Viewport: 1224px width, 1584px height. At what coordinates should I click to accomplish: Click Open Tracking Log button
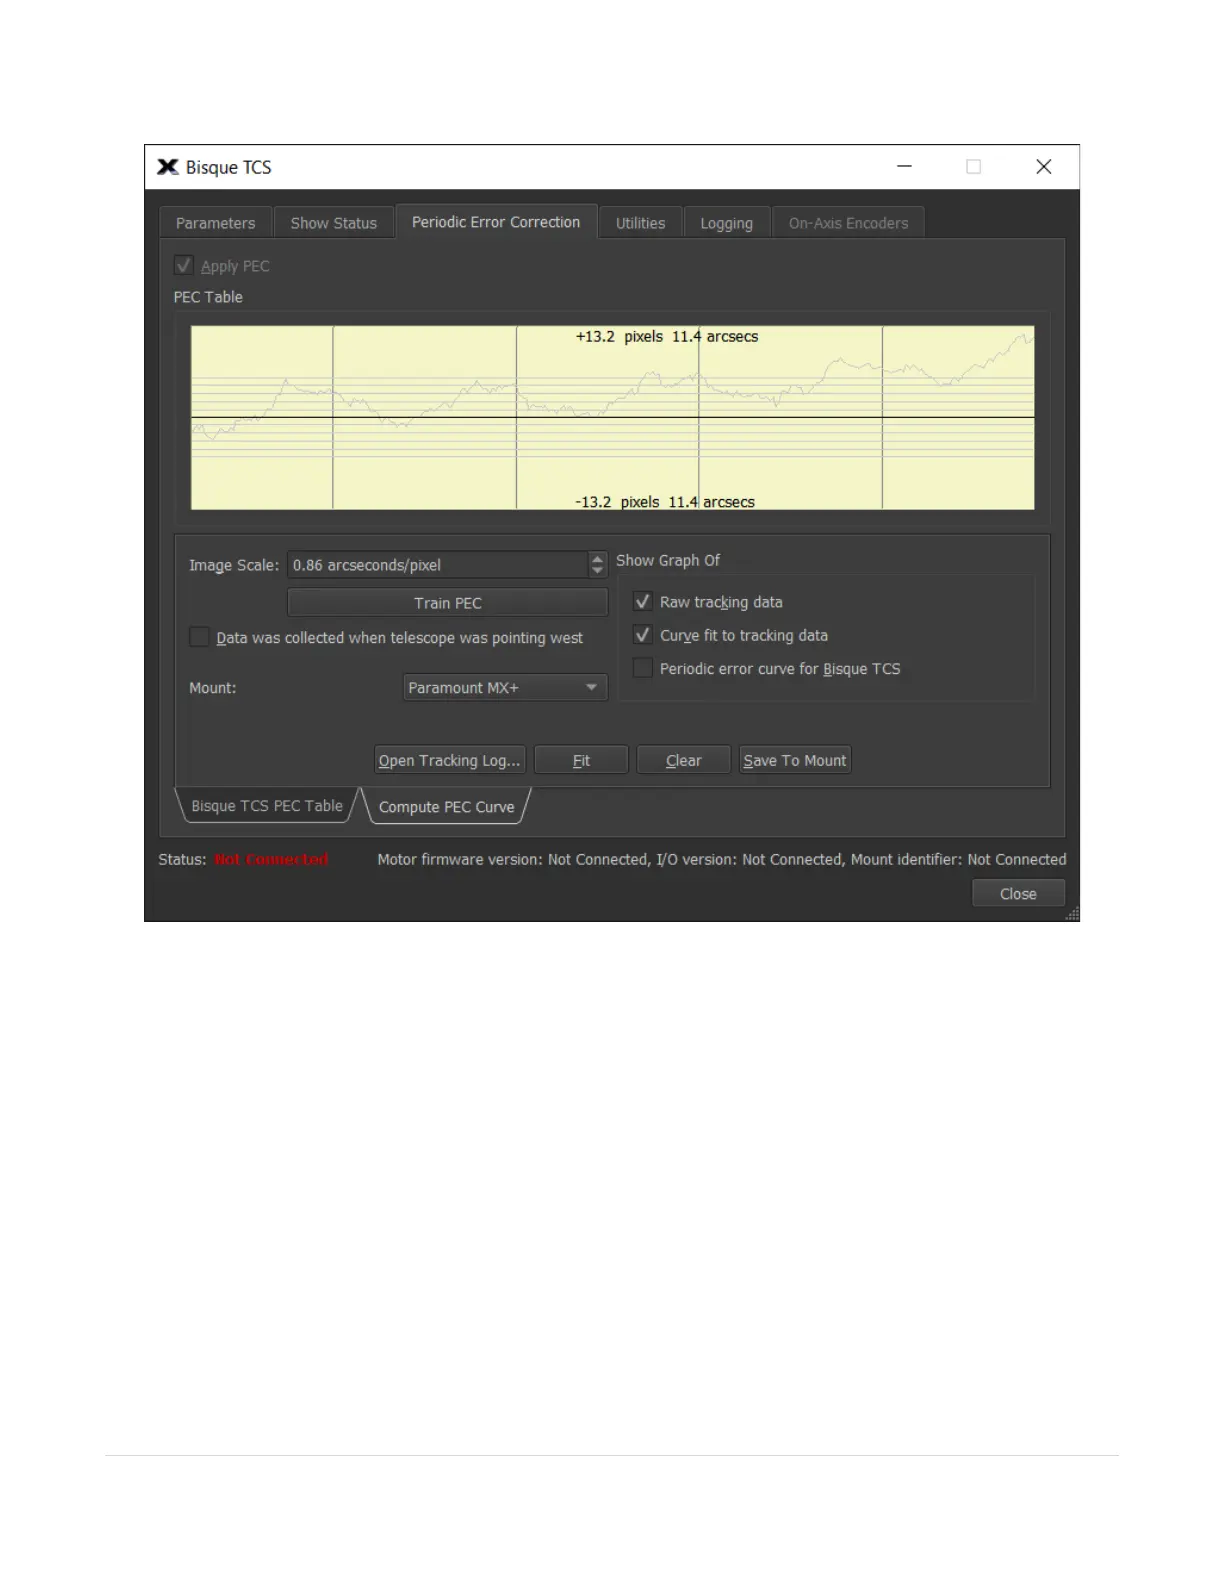tap(450, 760)
